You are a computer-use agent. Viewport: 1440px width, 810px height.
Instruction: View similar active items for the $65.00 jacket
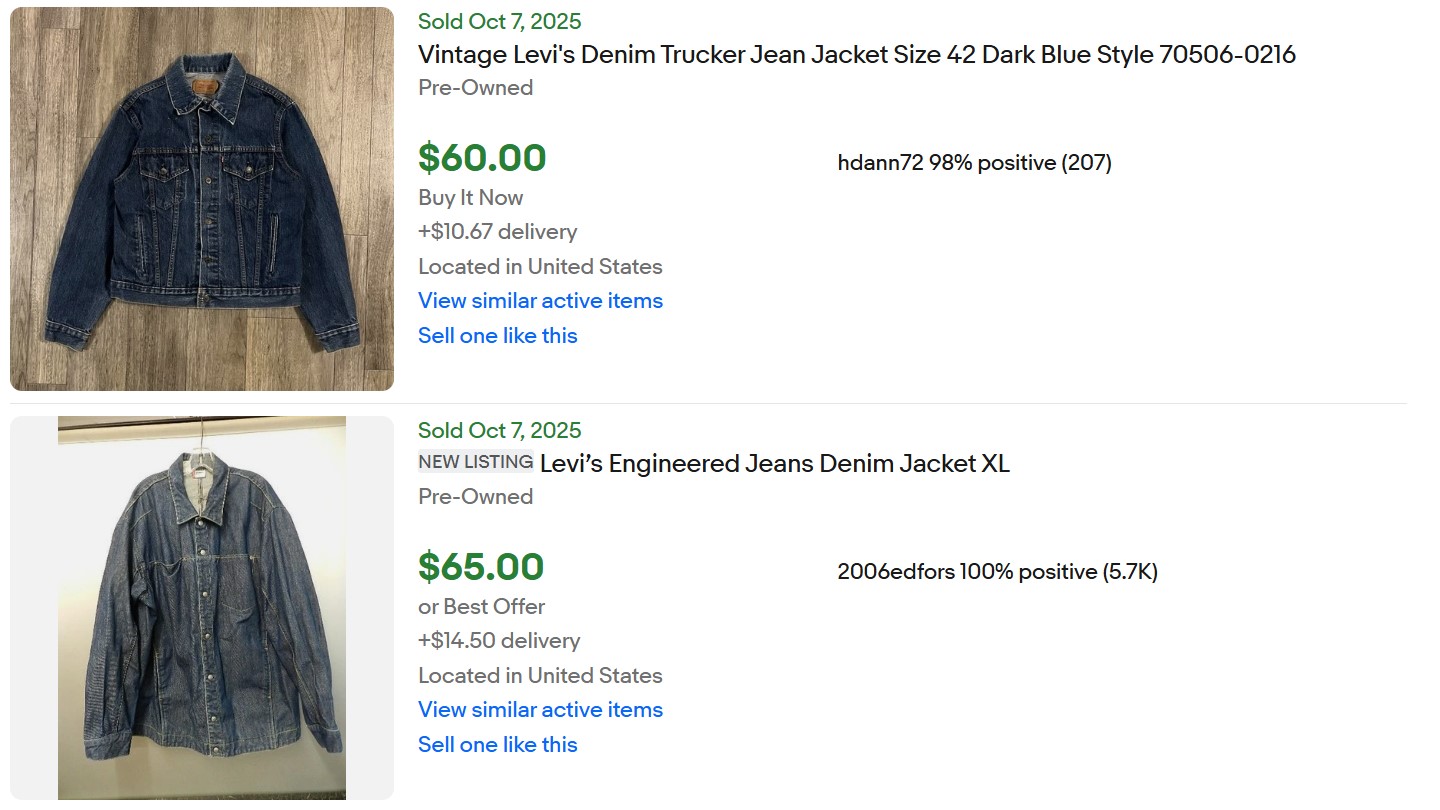pyautogui.click(x=540, y=709)
